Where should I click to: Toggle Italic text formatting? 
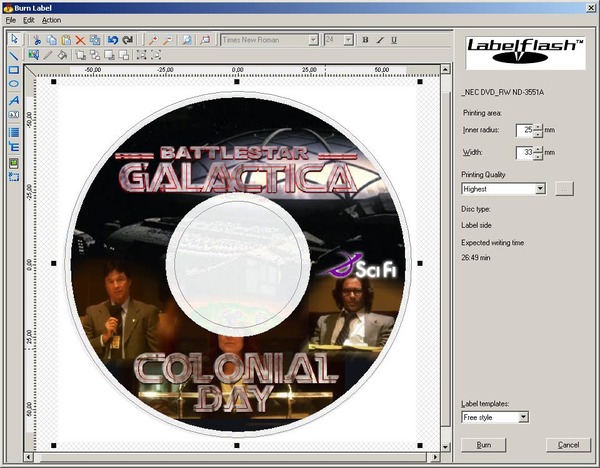click(380, 40)
